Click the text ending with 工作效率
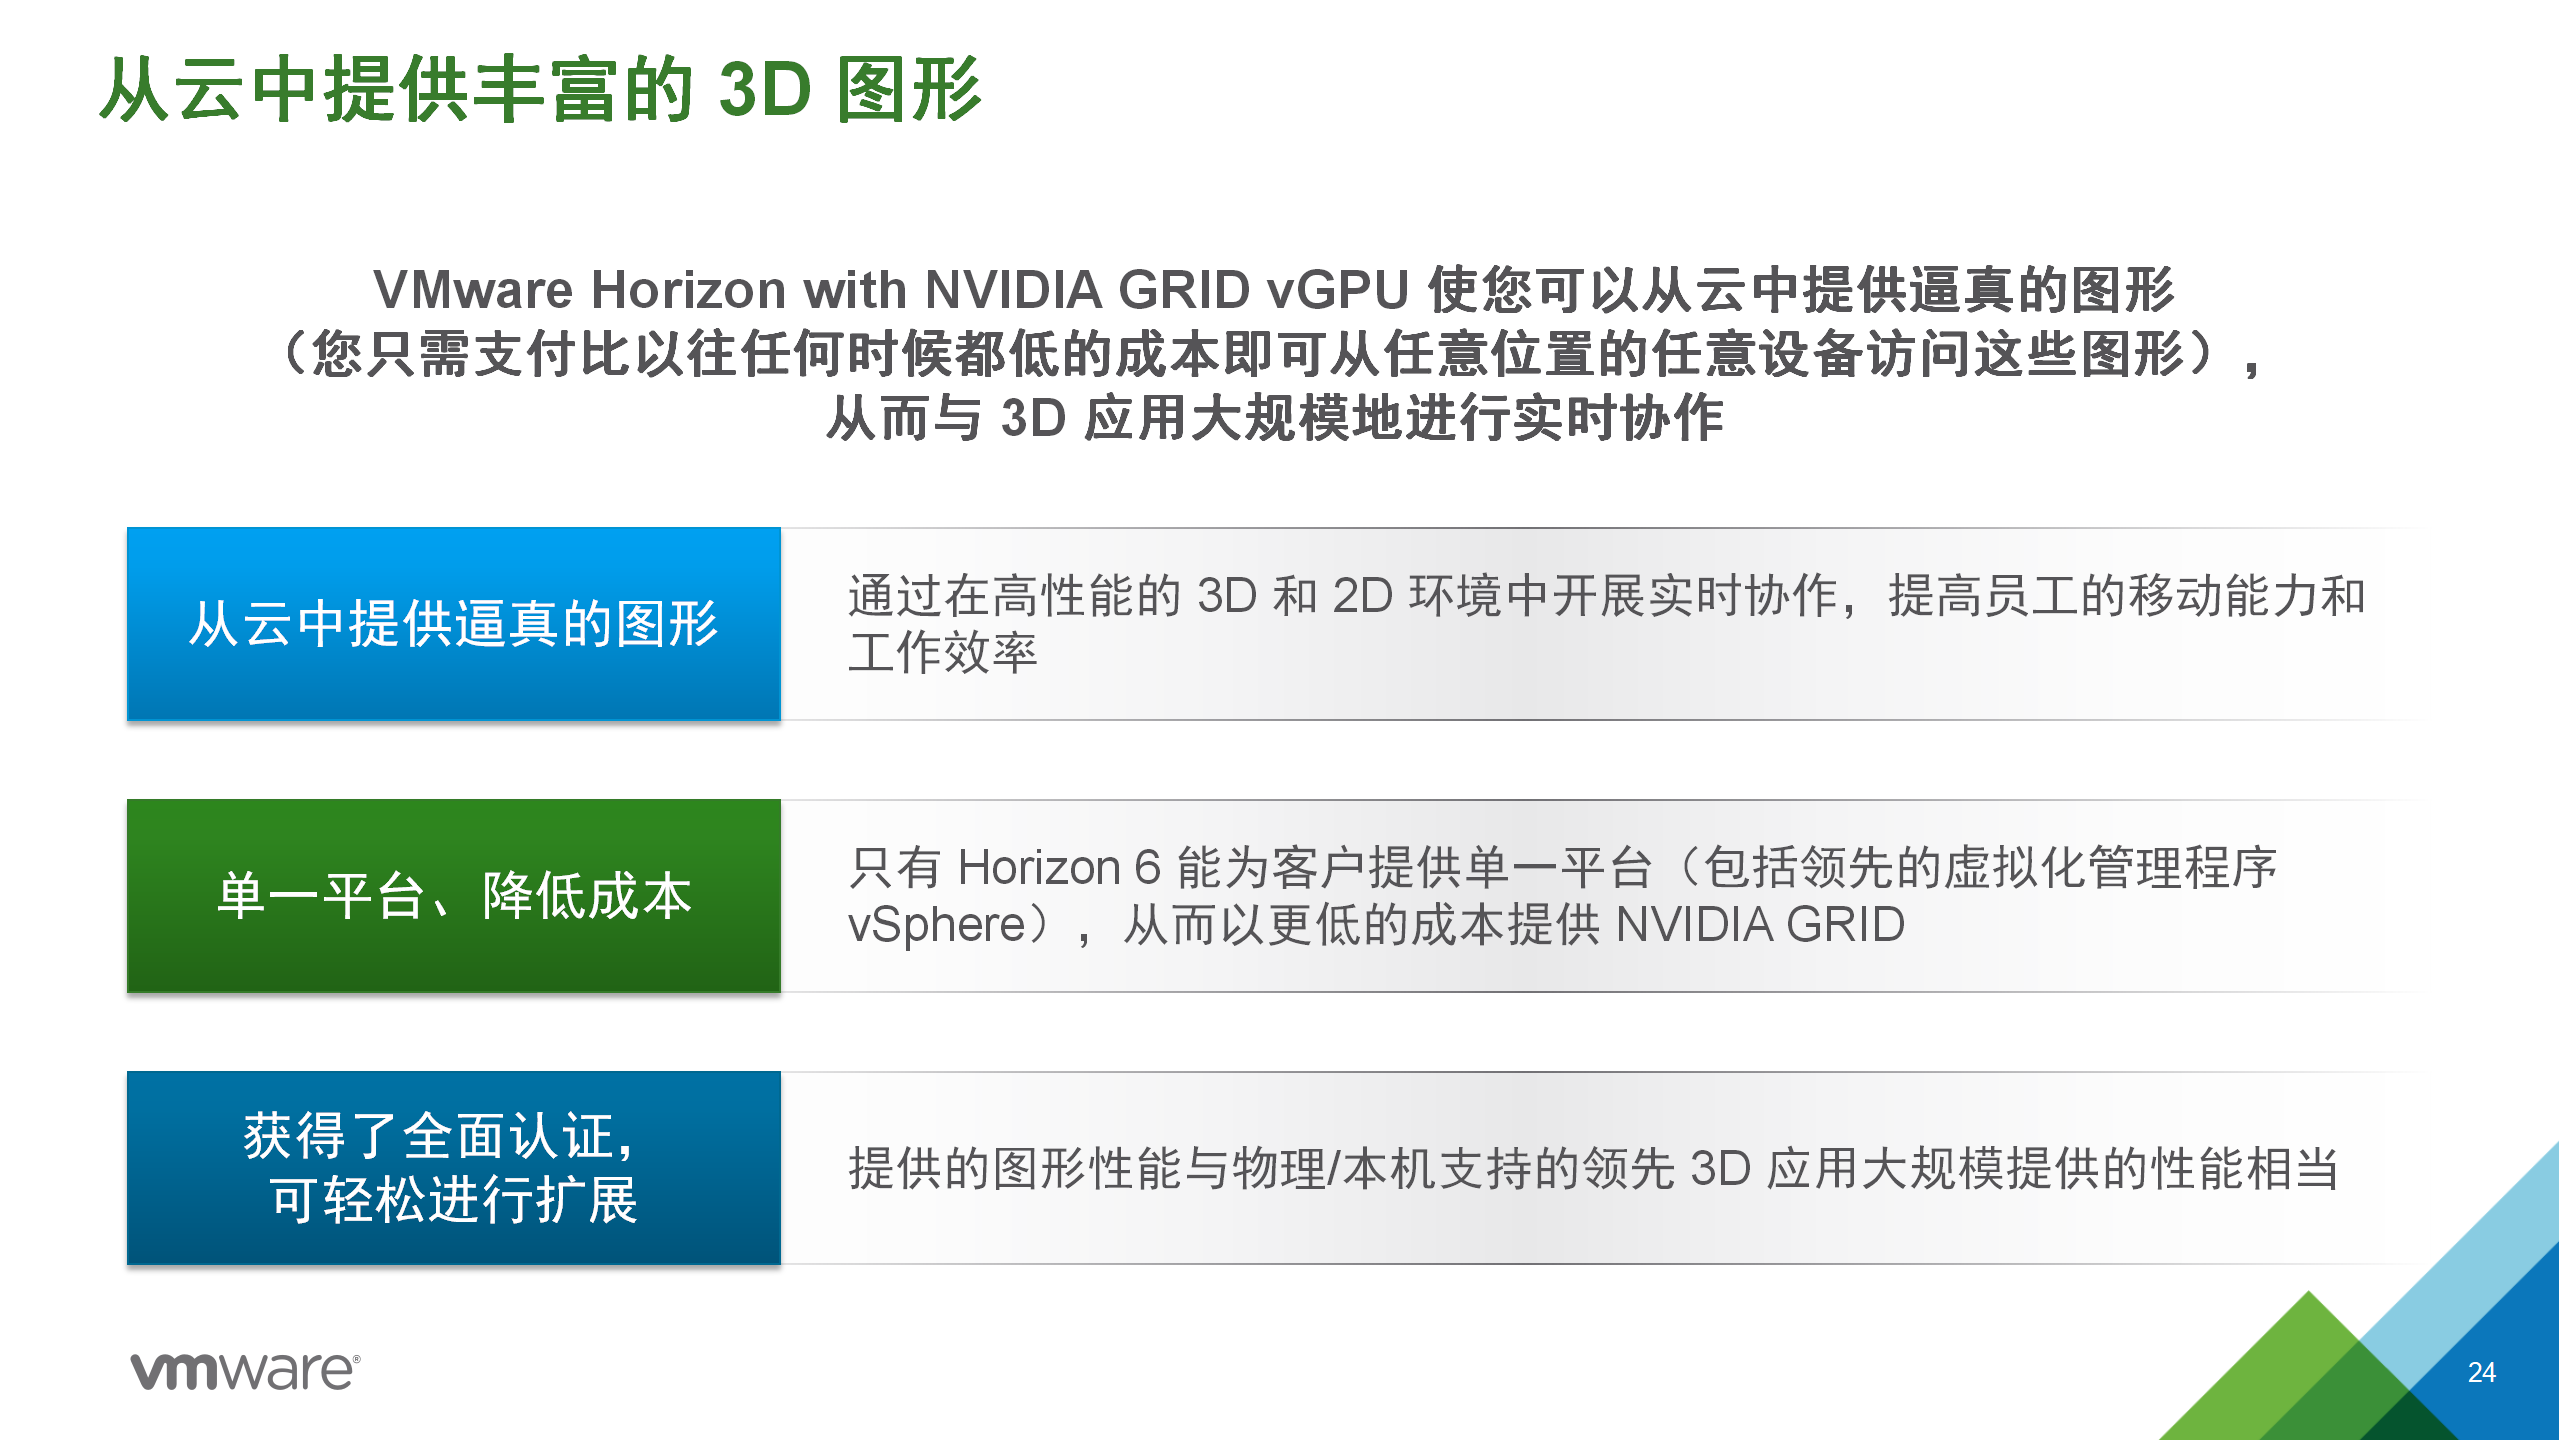This screenshot has width=2559, height=1440. tap(943, 653)
